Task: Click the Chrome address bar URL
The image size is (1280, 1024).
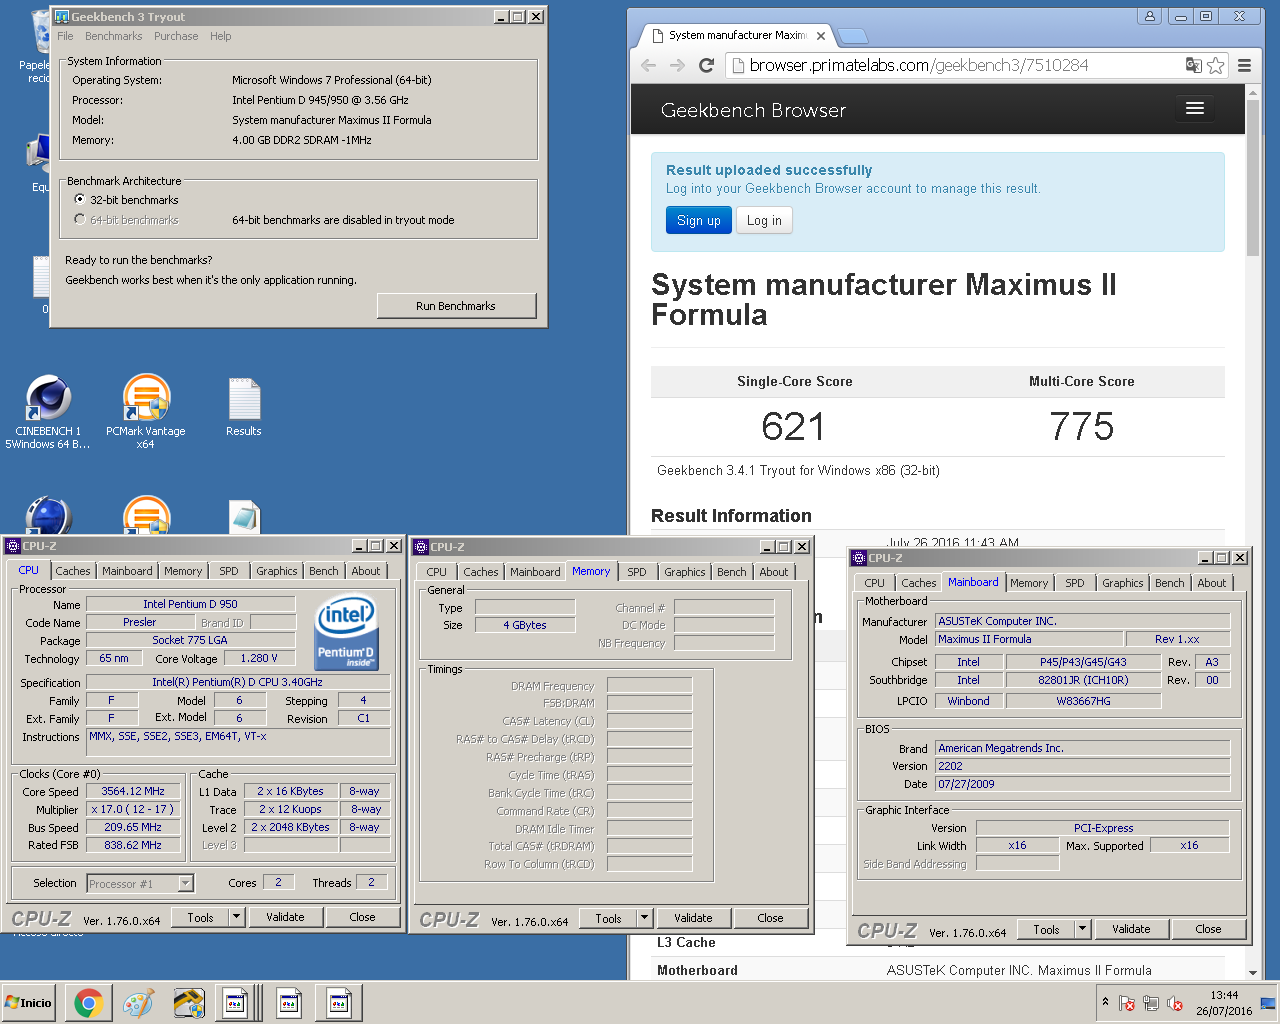Action: [919, 65]
